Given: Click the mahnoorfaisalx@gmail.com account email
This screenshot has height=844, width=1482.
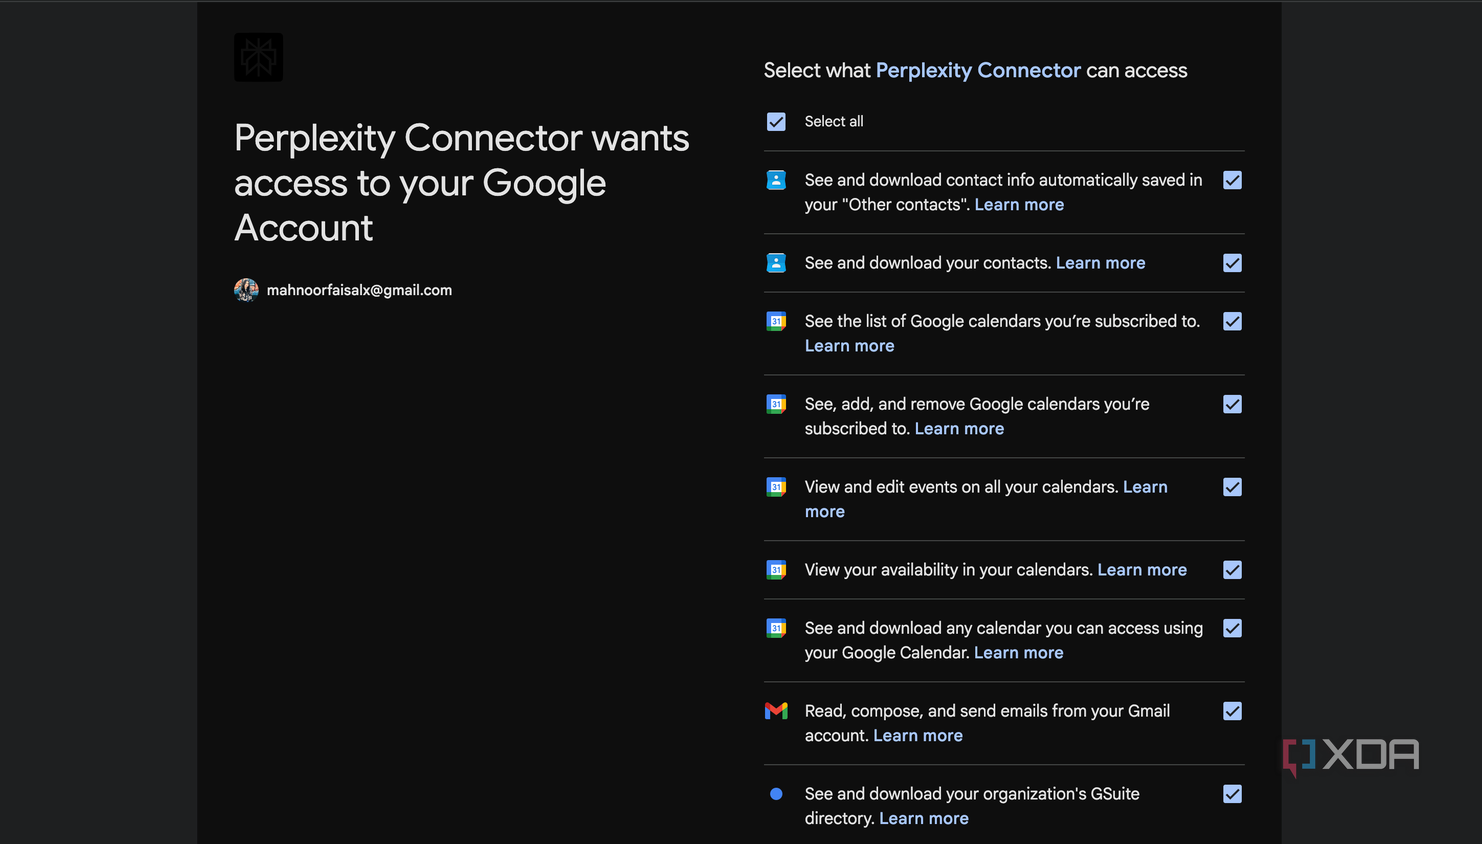Looking at the screenshot, I should pyautogui.click(x=359, y=290).
